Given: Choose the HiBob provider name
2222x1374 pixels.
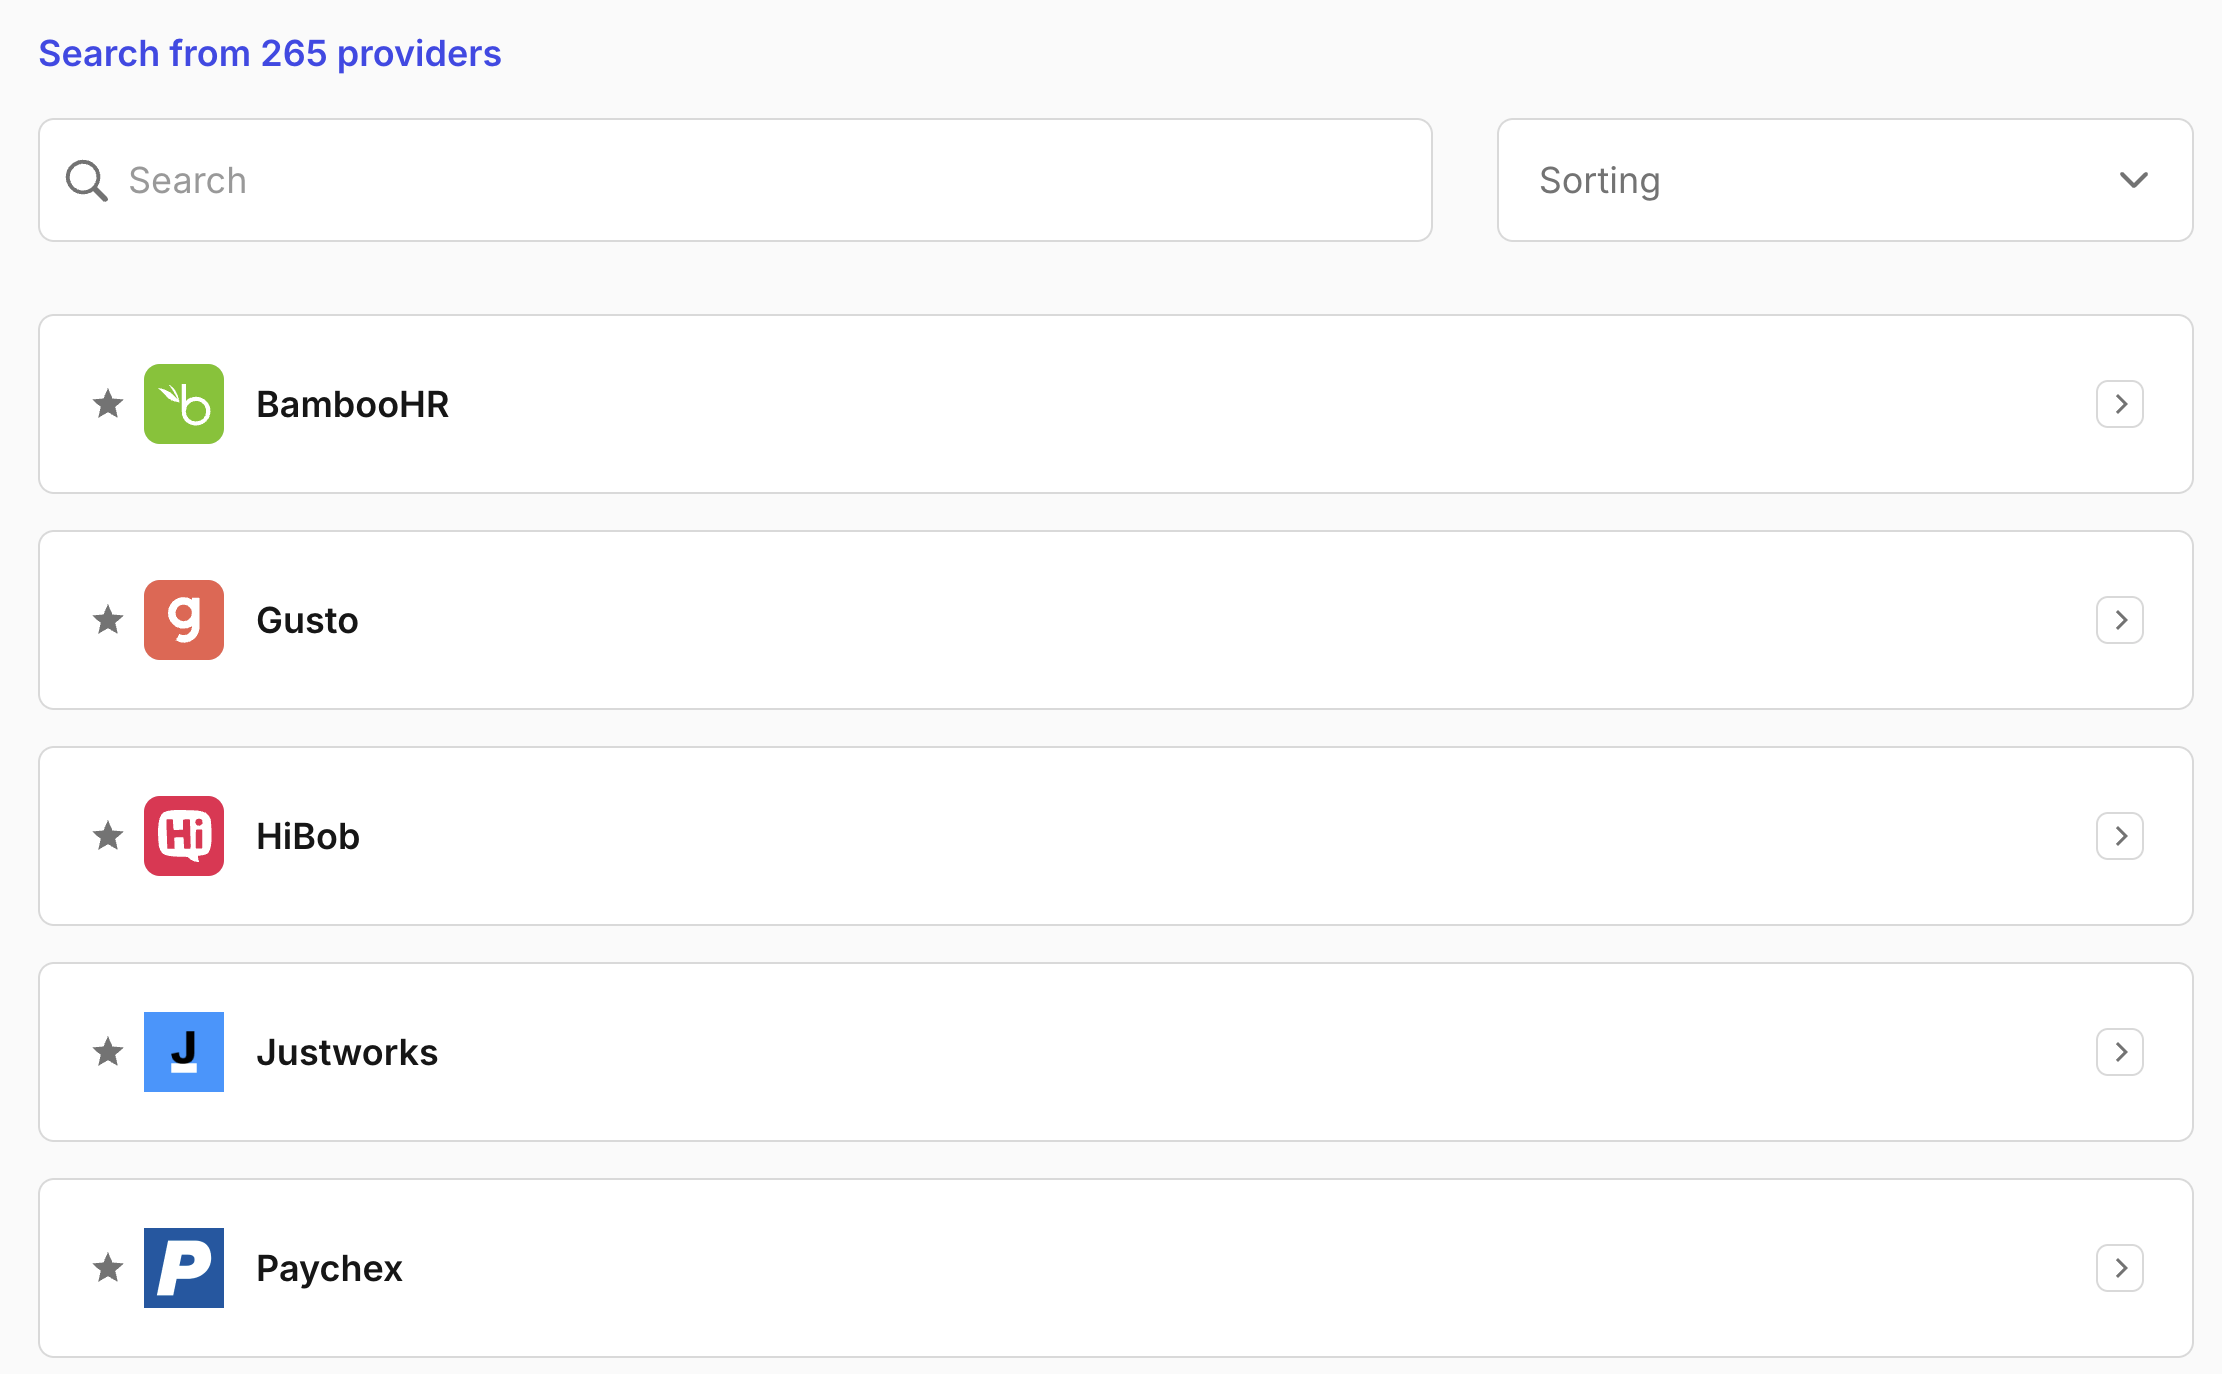Looking at the screenshot, I should pyautogui.click(x=308, y=836).
